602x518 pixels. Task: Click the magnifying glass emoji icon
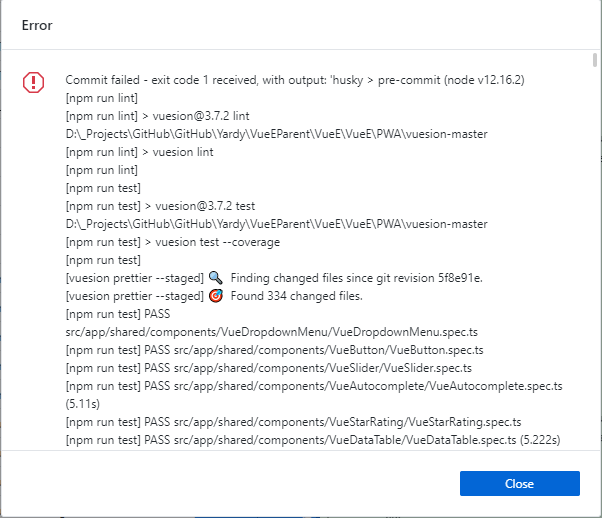click(x=215, y=277)
